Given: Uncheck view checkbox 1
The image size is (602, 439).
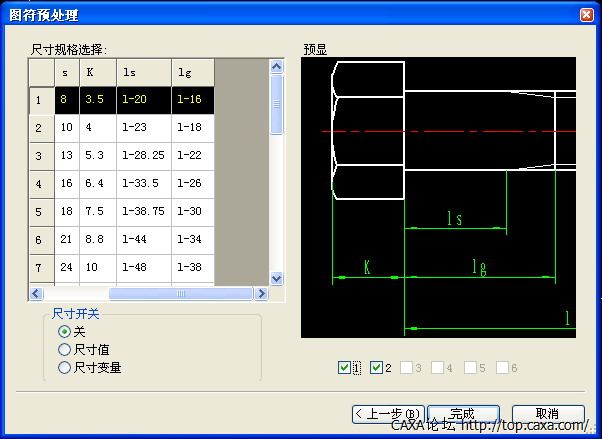Looking at the screenshot, I should click(345, 368).
